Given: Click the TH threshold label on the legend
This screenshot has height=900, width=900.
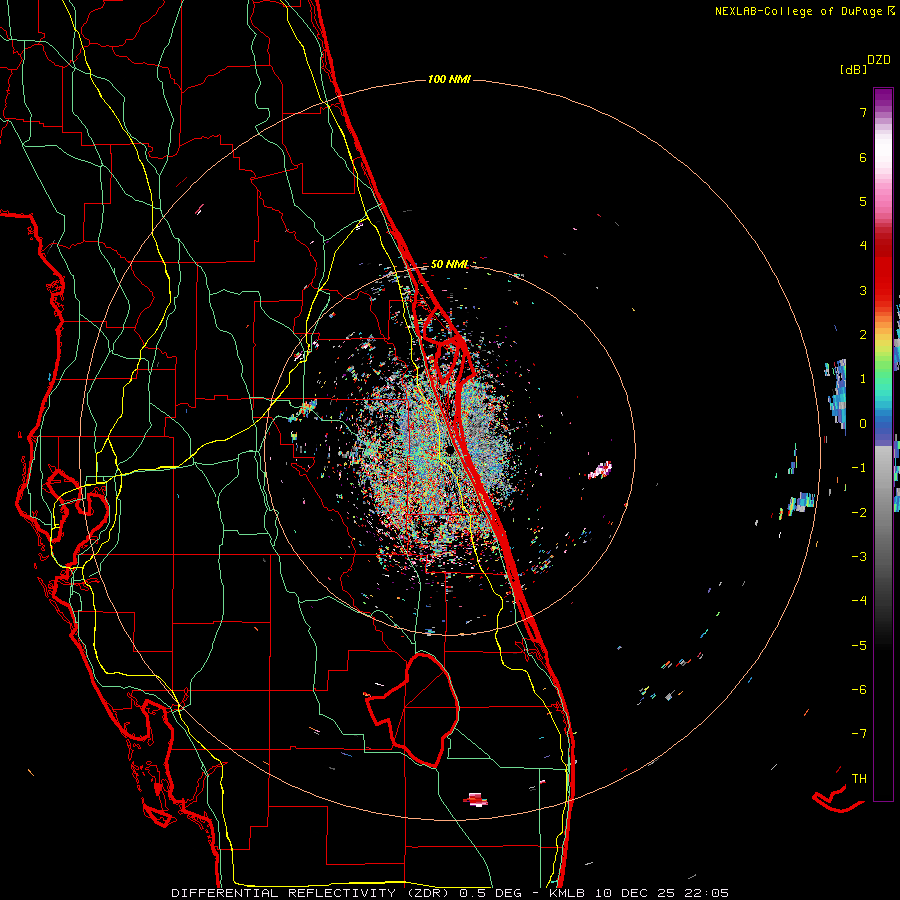Looking at the screenshot, I should coord(859,779).
